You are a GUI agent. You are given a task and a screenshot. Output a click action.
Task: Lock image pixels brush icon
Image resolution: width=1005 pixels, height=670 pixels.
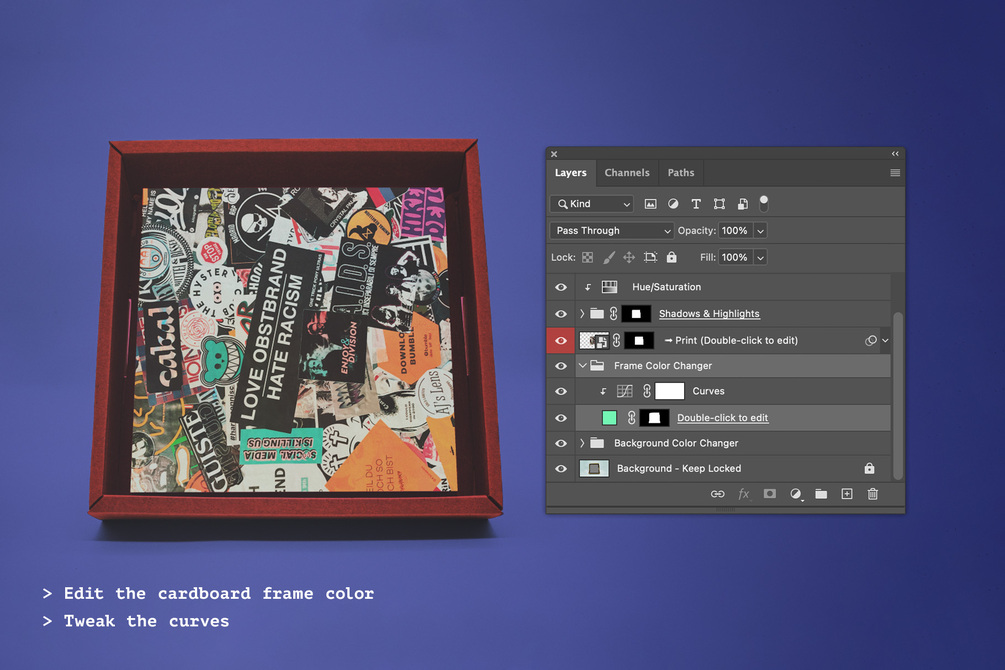click(x=609, y=257)
